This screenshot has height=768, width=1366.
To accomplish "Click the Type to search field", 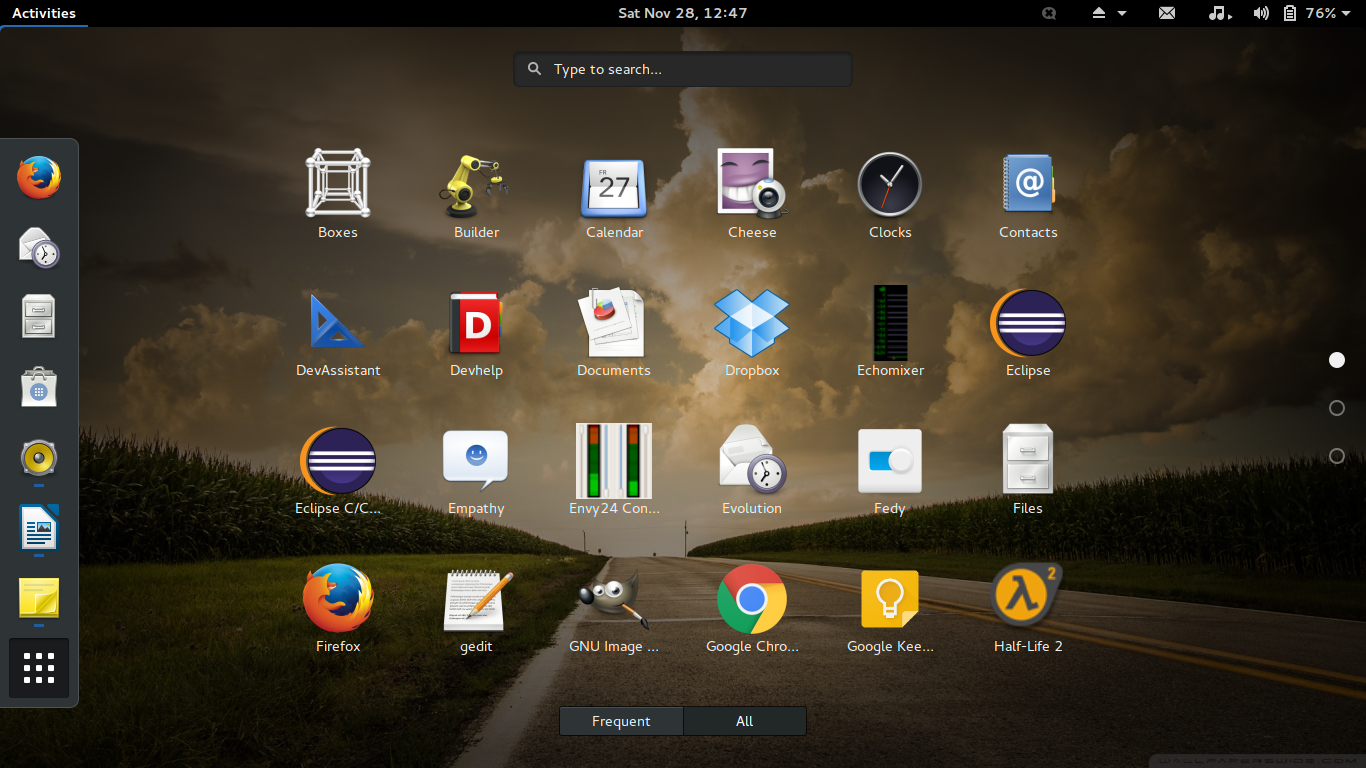I will 683,69.
